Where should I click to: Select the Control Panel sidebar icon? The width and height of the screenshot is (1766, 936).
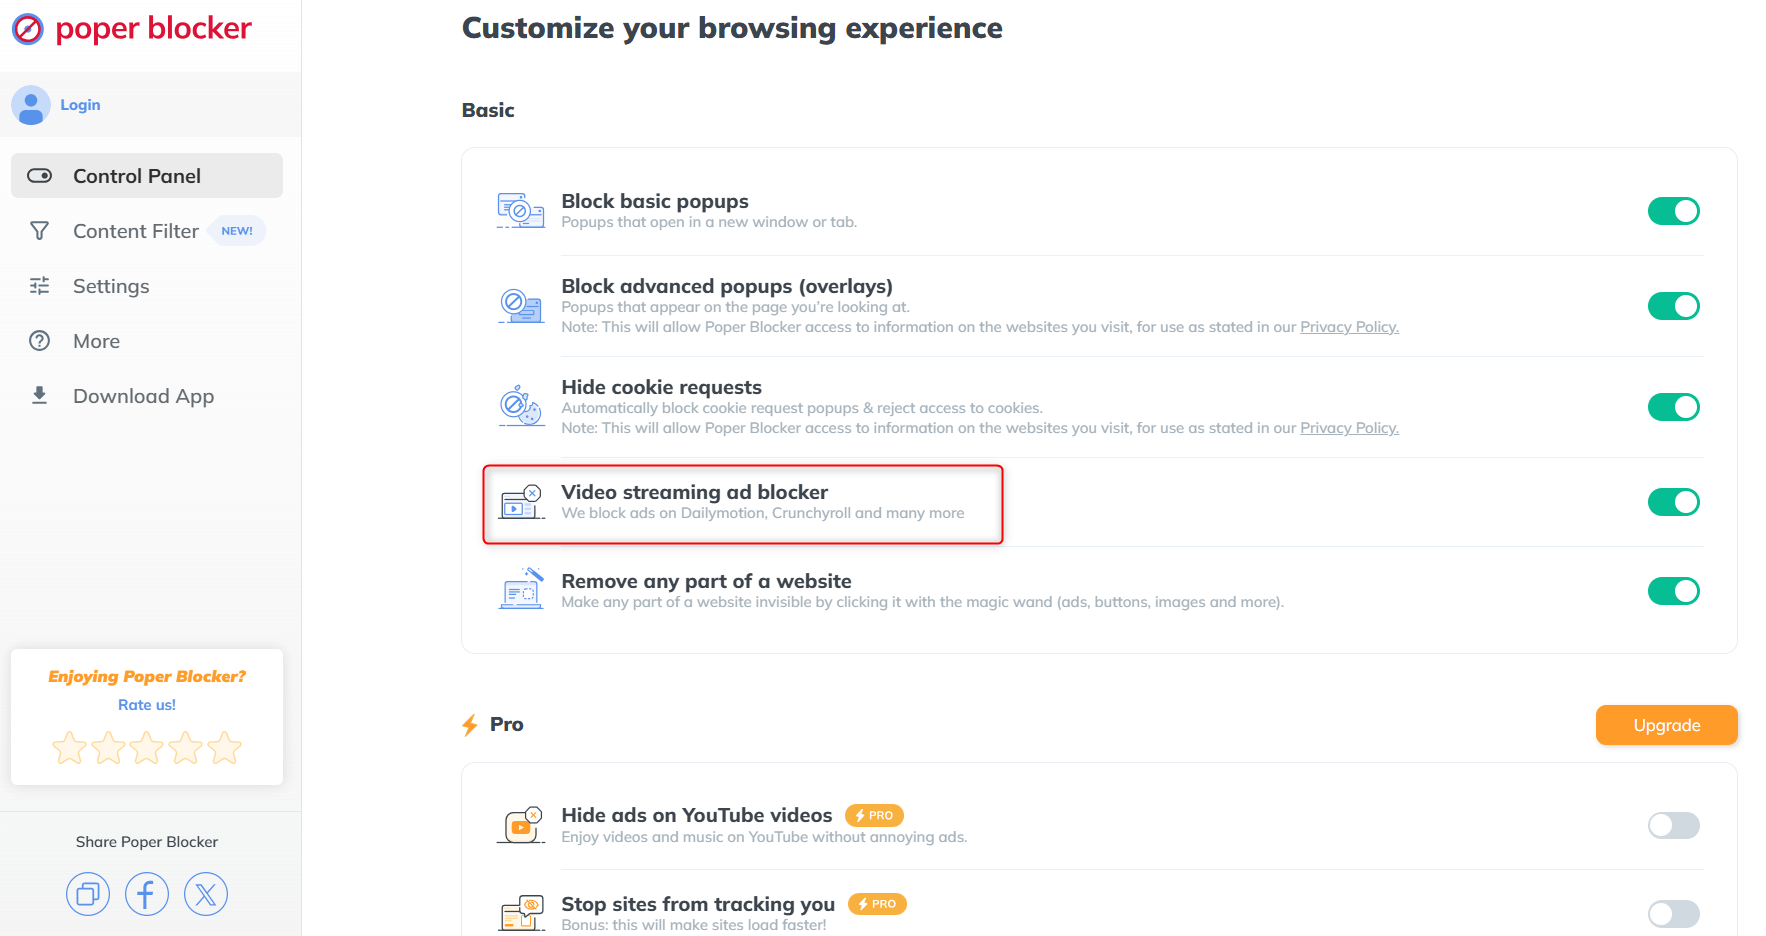tap(39, 175)
